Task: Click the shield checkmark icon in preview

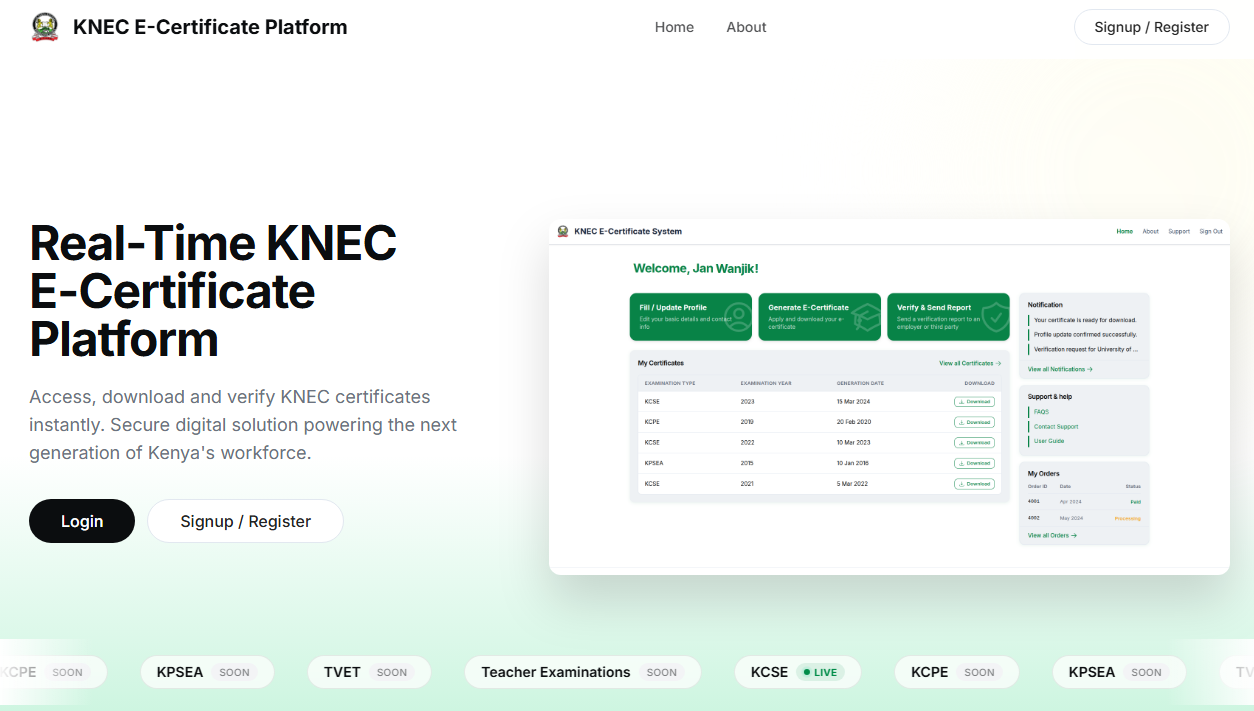Action: (996, 318)
